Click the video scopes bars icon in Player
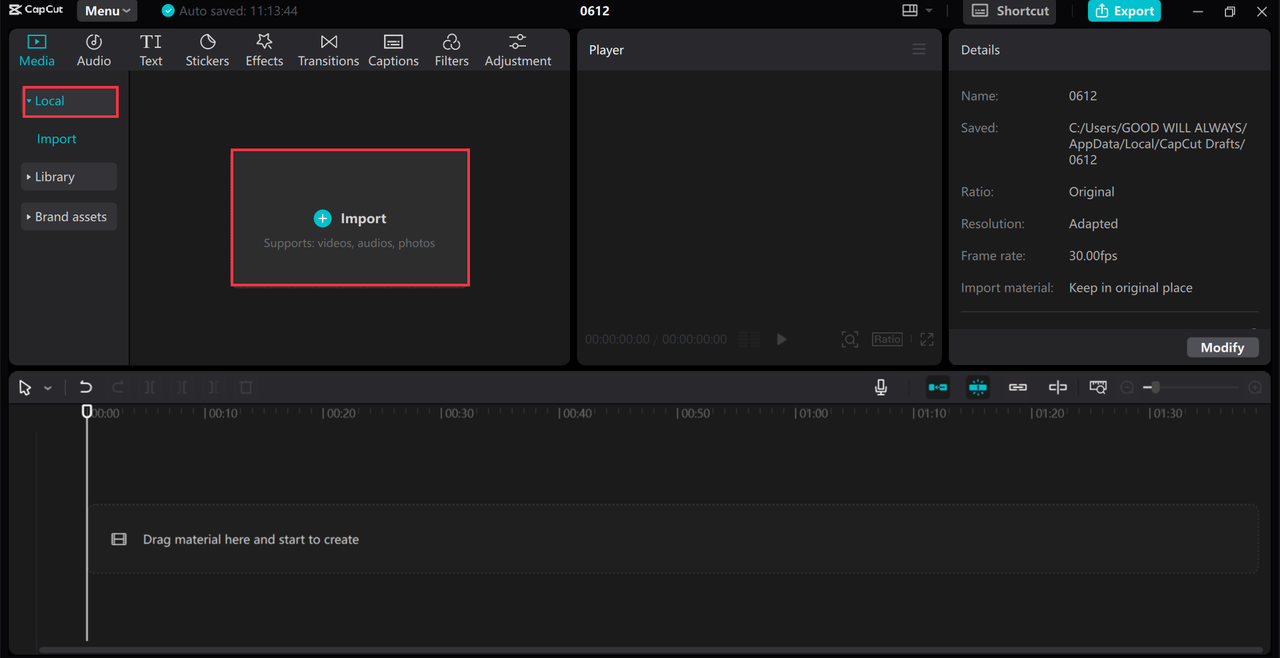The image size is (1280, 658). click(x=749, y=340)
